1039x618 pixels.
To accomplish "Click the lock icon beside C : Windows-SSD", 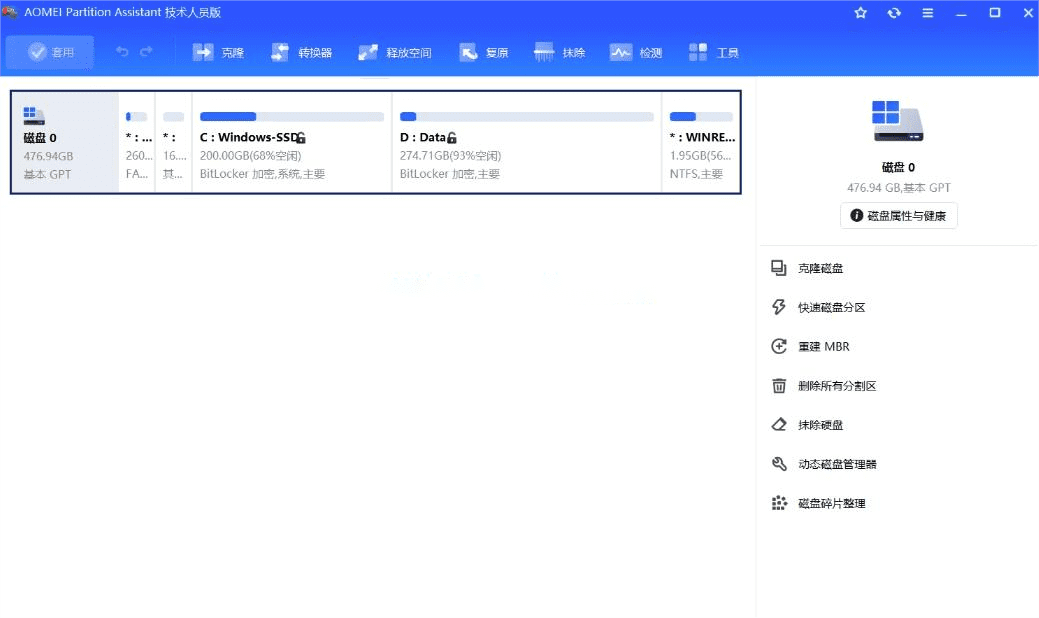I will tap(301, 138).
